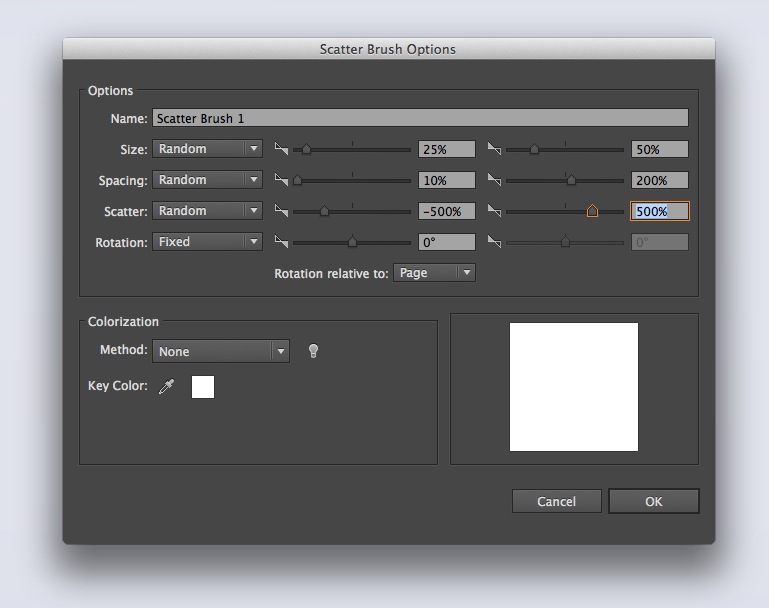Click the brush Name text field
Screen dimensions: 769x608
[x=420, y=118]
